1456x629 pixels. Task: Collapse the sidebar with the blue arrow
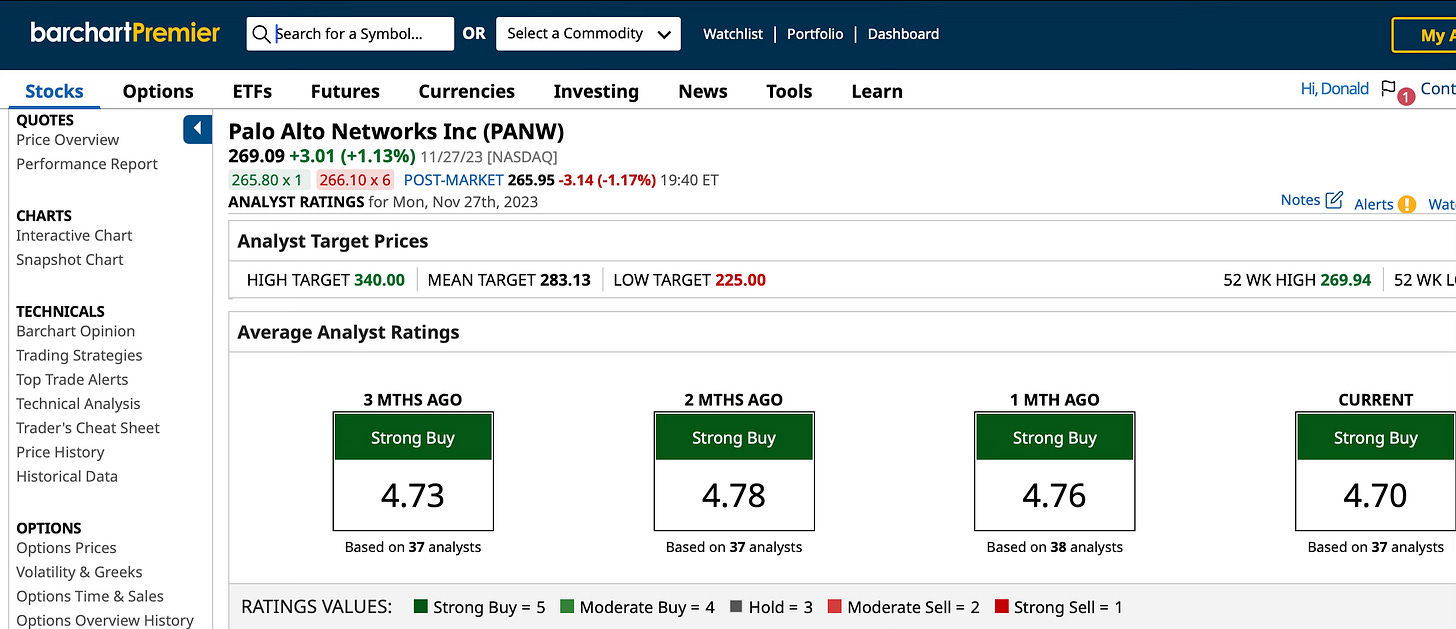pos(197,129)
